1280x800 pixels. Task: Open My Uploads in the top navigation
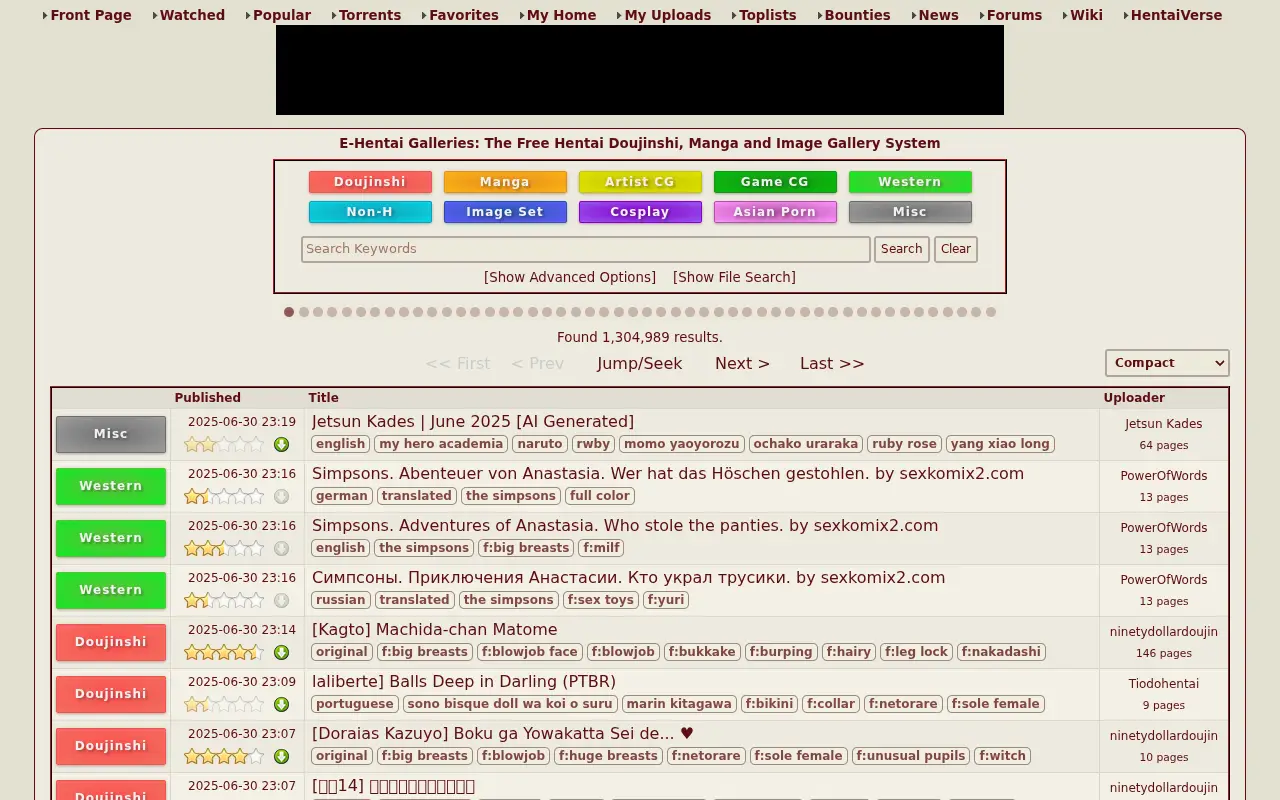(668, 15)
